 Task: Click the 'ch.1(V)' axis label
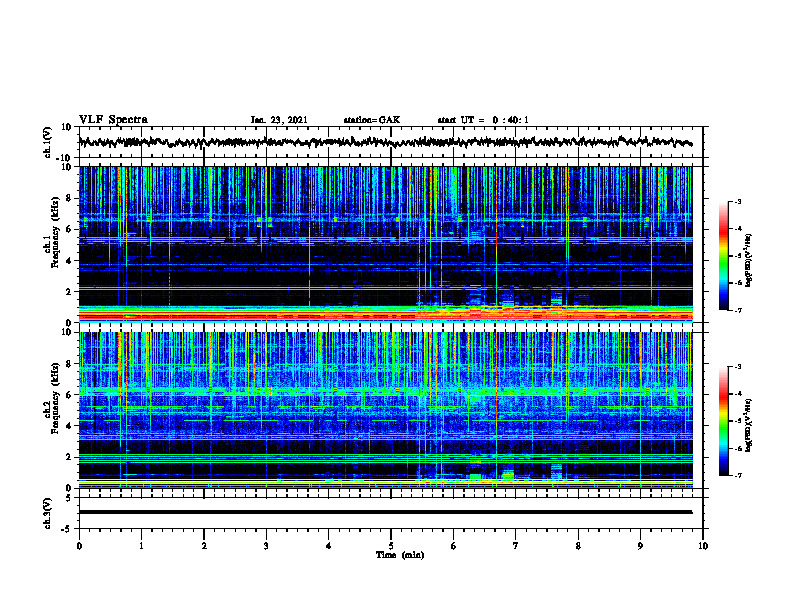tap(48, 142)
